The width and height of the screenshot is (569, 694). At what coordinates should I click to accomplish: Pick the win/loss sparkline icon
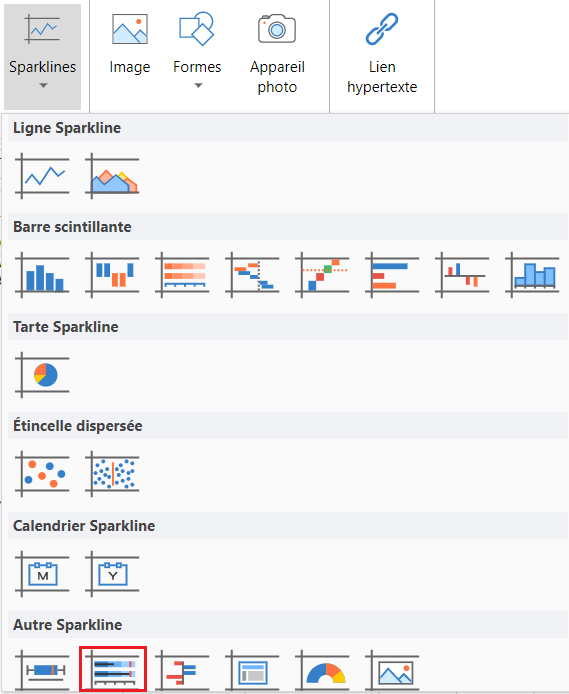(112, 275)
